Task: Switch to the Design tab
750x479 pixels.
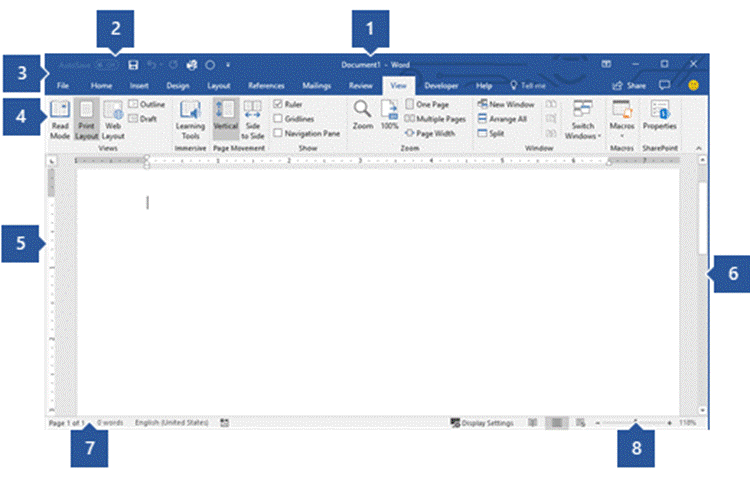Action: point(178,86)
